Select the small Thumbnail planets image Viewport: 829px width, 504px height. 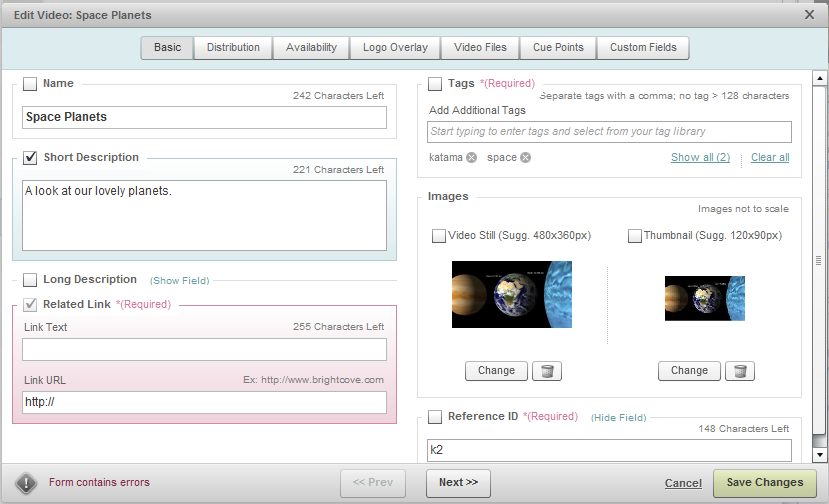(705, 298)
